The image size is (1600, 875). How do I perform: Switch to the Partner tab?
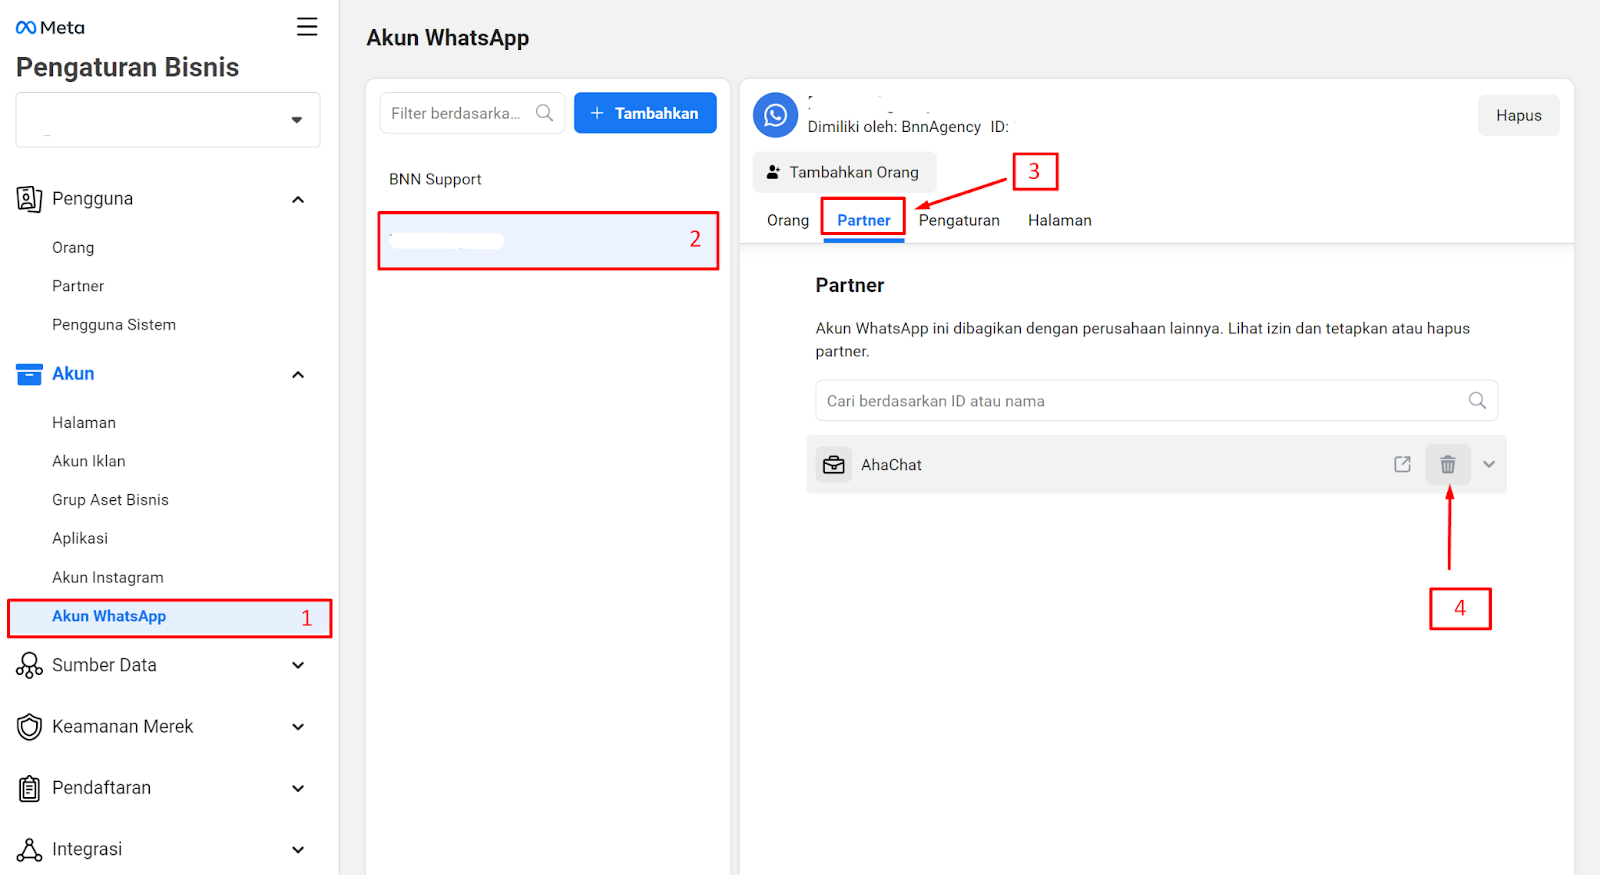click(x=864, y=220)
